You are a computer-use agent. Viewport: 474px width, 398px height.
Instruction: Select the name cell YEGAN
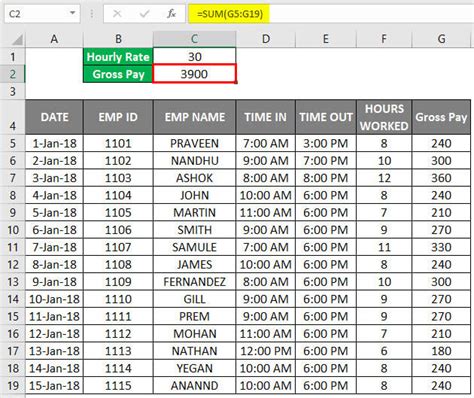point(194,368)
